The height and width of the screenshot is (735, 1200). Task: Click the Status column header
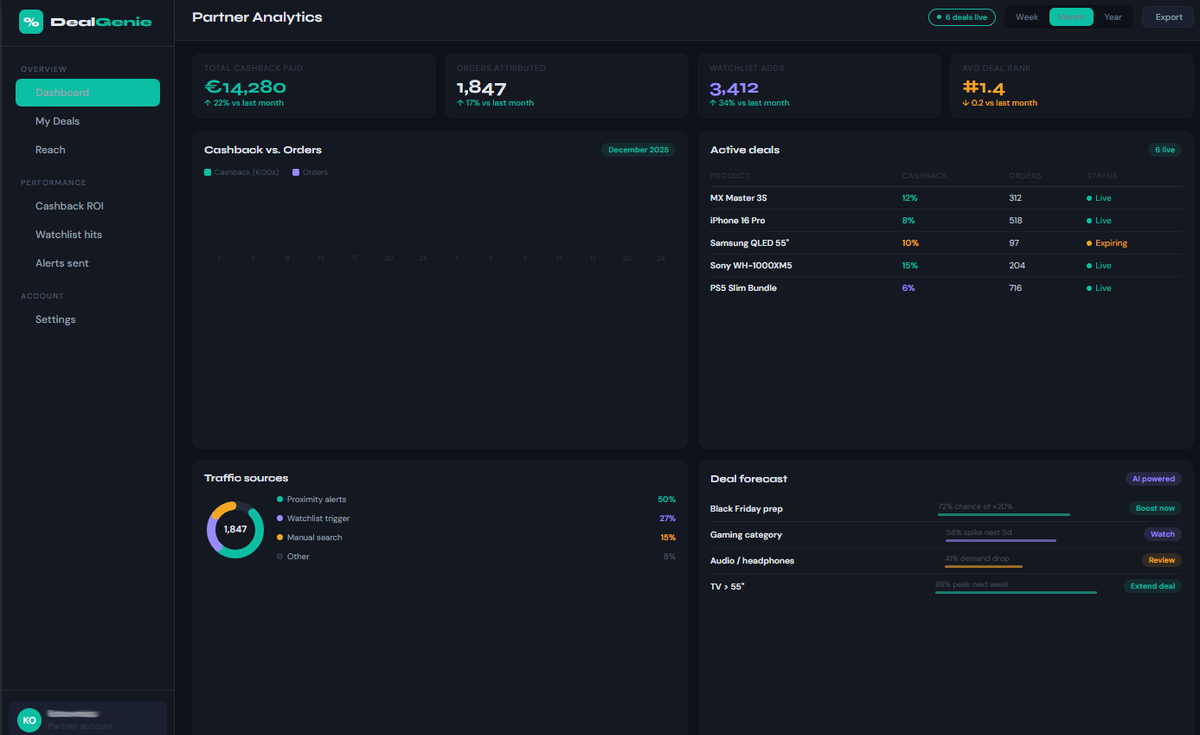click(x=1102, y=176)
